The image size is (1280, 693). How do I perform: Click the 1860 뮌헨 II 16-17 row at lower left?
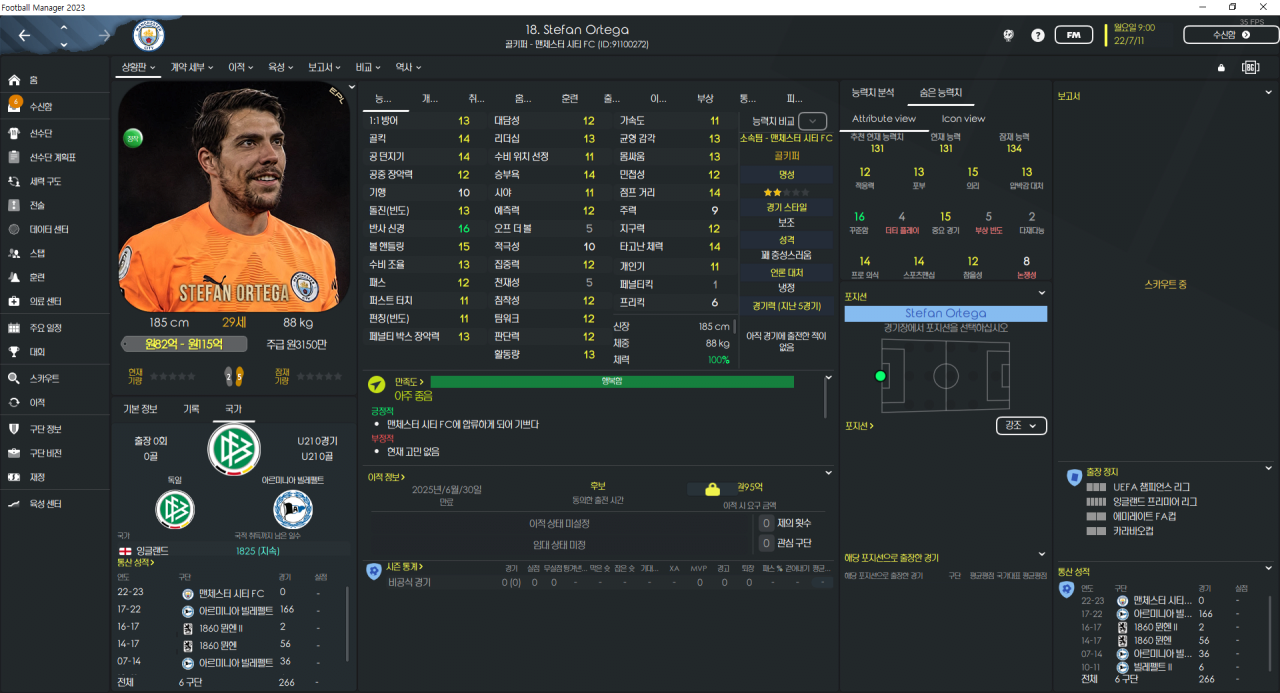point(234,627)
